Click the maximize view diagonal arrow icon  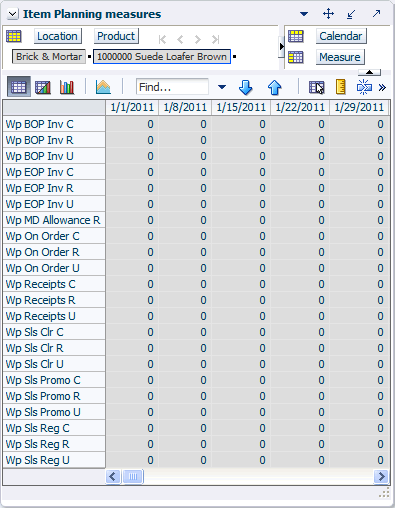pyautogui.click(x=376, y=14)
